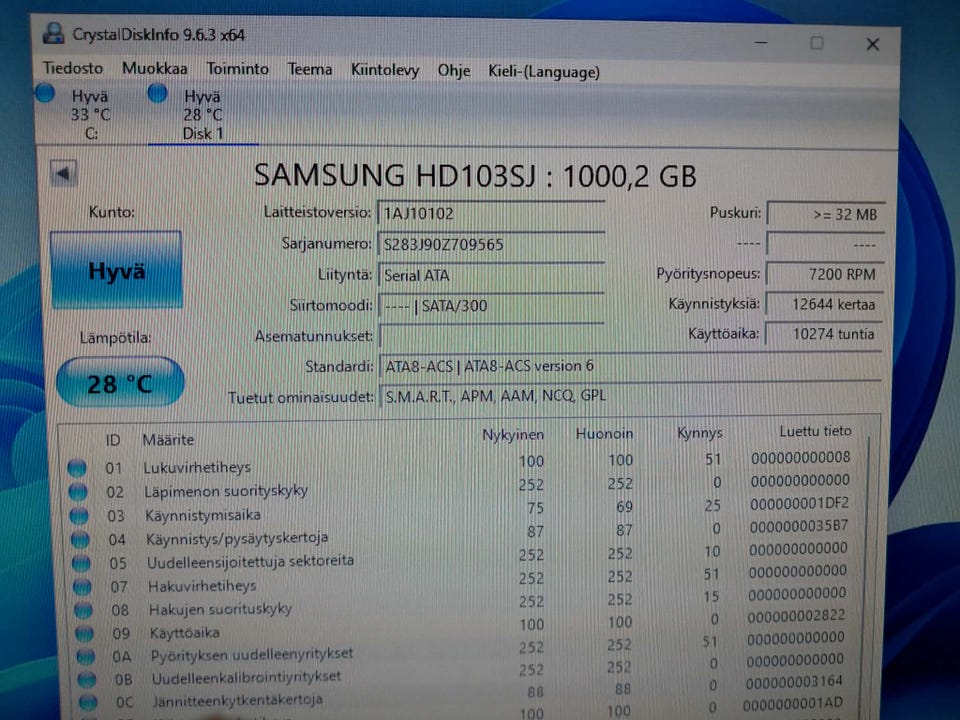This screenshot has height=720, width=960.
Task: Click the blue status dot for Disk 1
Action: pos(158,93)
